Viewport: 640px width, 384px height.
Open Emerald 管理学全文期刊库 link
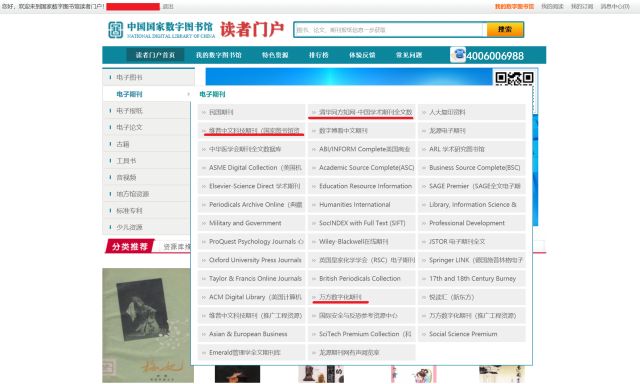pos(244,353)
